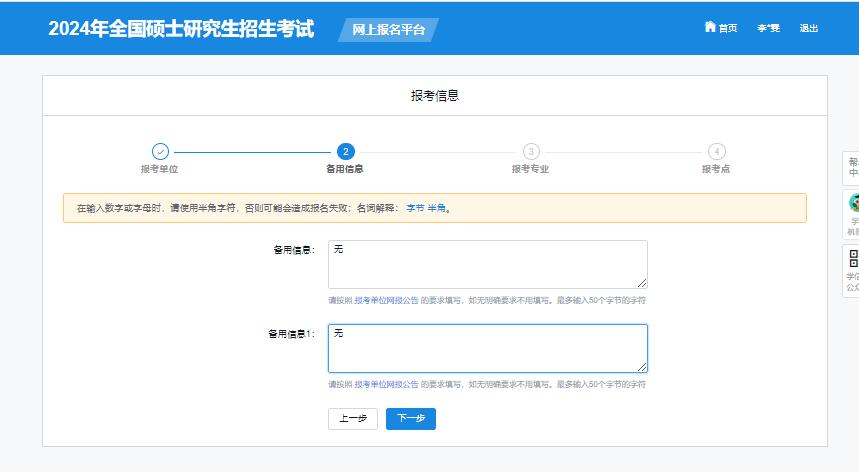Viewport: 859px width, 472px height.
Task: Open the help center sidebar widget
Action: pos(852,167)
